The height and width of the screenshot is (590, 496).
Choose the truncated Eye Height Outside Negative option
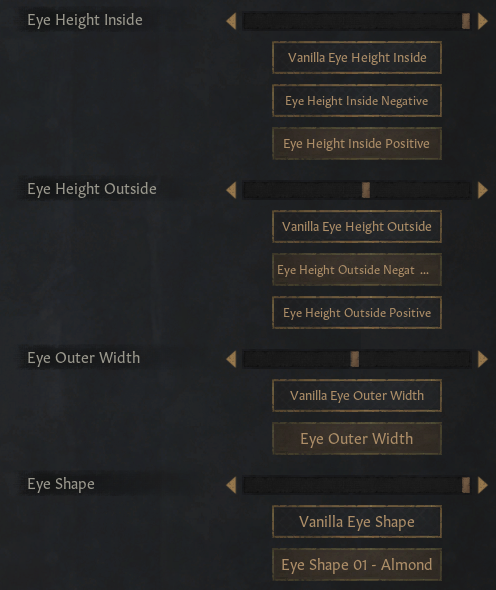[357, 269]
